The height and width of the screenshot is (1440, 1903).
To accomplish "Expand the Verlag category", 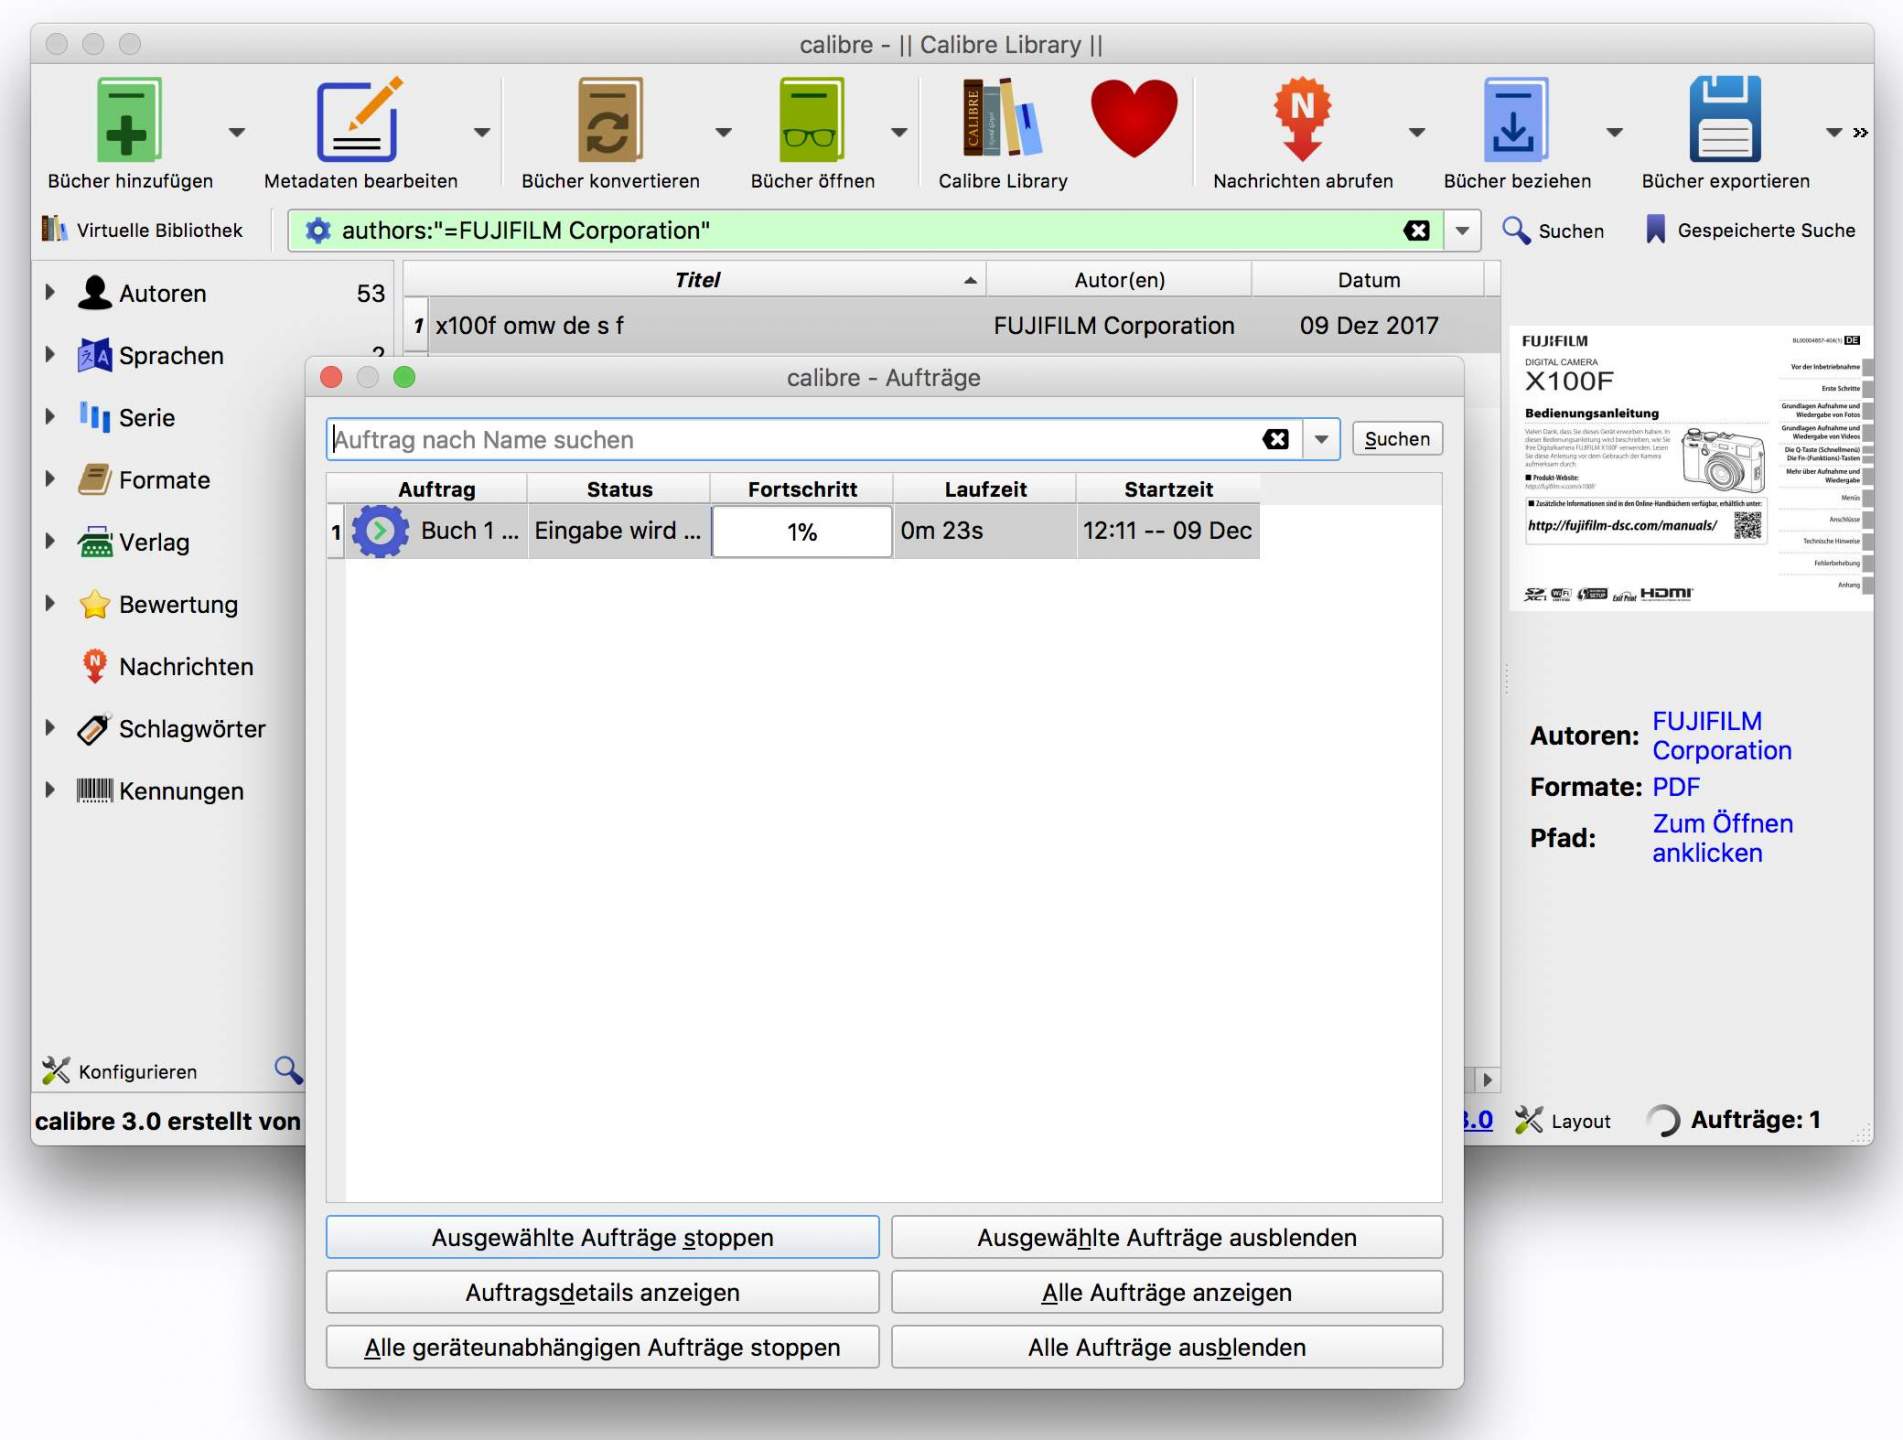I will click(50, 541).
